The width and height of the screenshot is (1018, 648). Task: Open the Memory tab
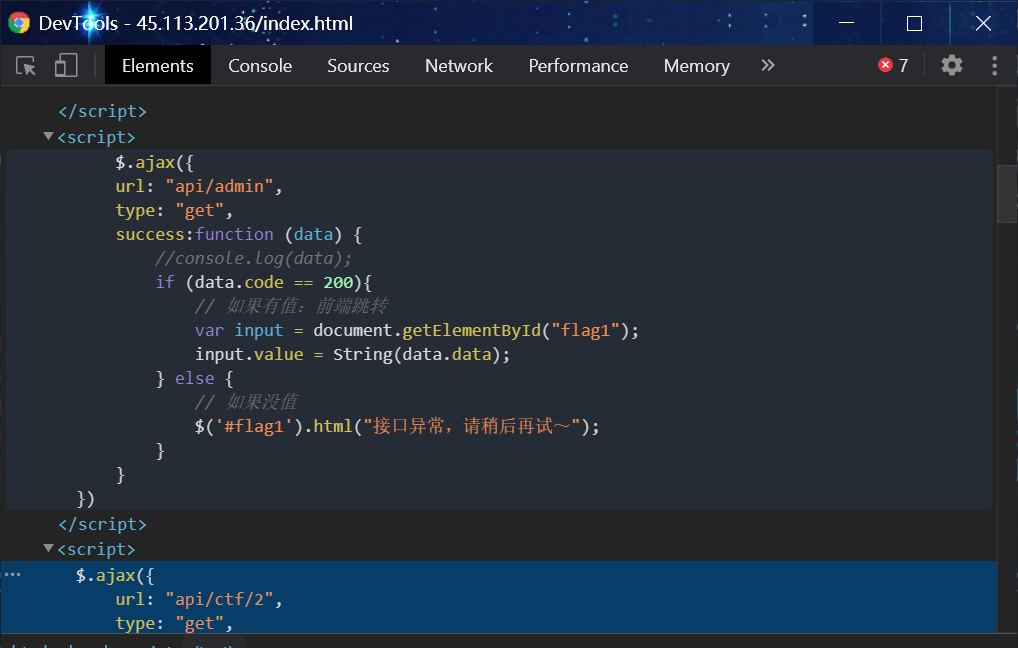click(696, 66)
